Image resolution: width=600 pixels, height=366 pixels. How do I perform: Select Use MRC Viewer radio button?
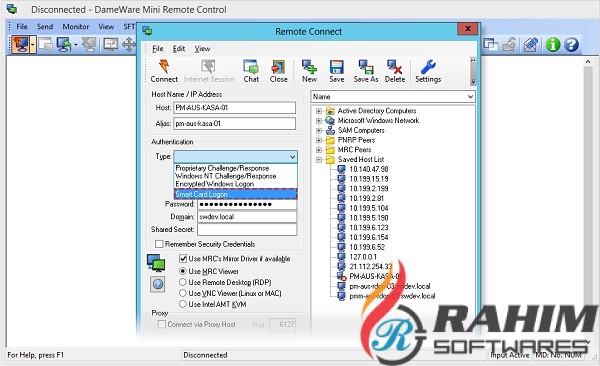[x=183, y=271]
